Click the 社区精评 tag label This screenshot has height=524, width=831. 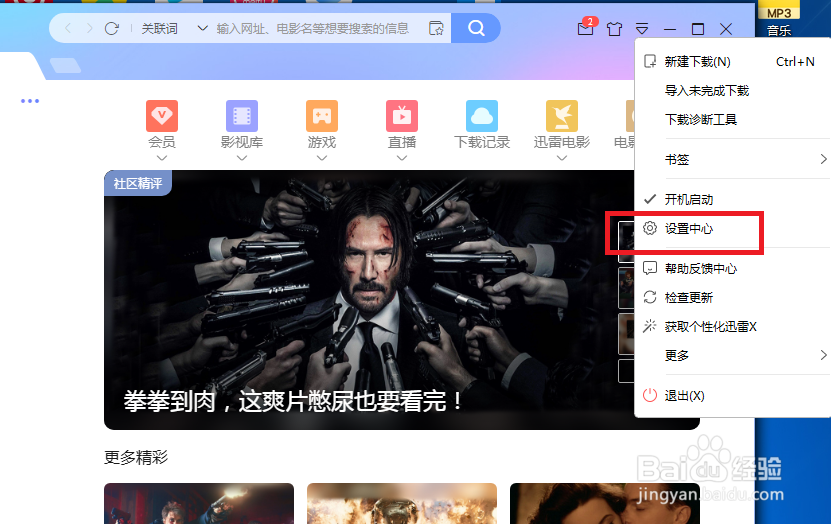138,183
